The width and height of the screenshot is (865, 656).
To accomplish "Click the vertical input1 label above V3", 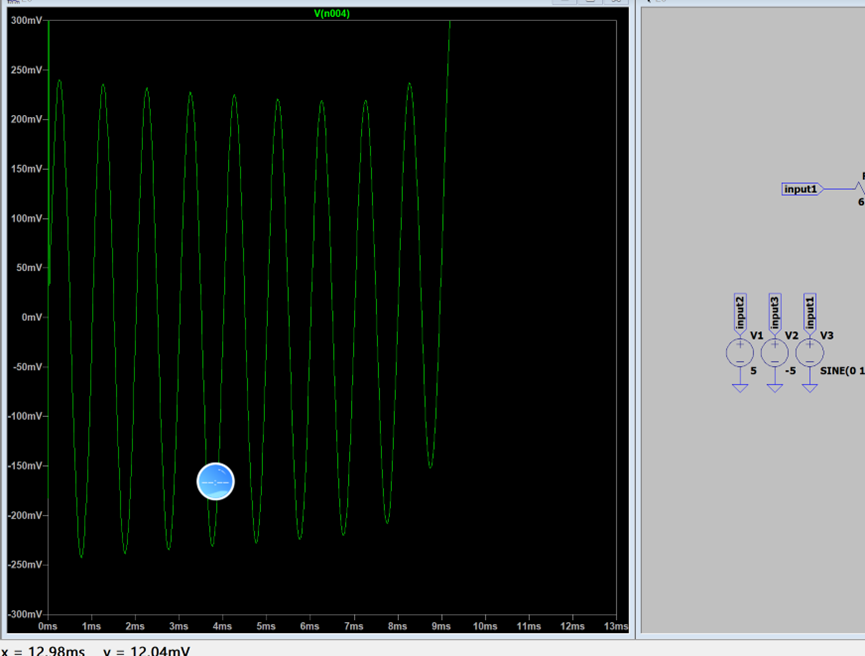I will (x=809, y=313).
